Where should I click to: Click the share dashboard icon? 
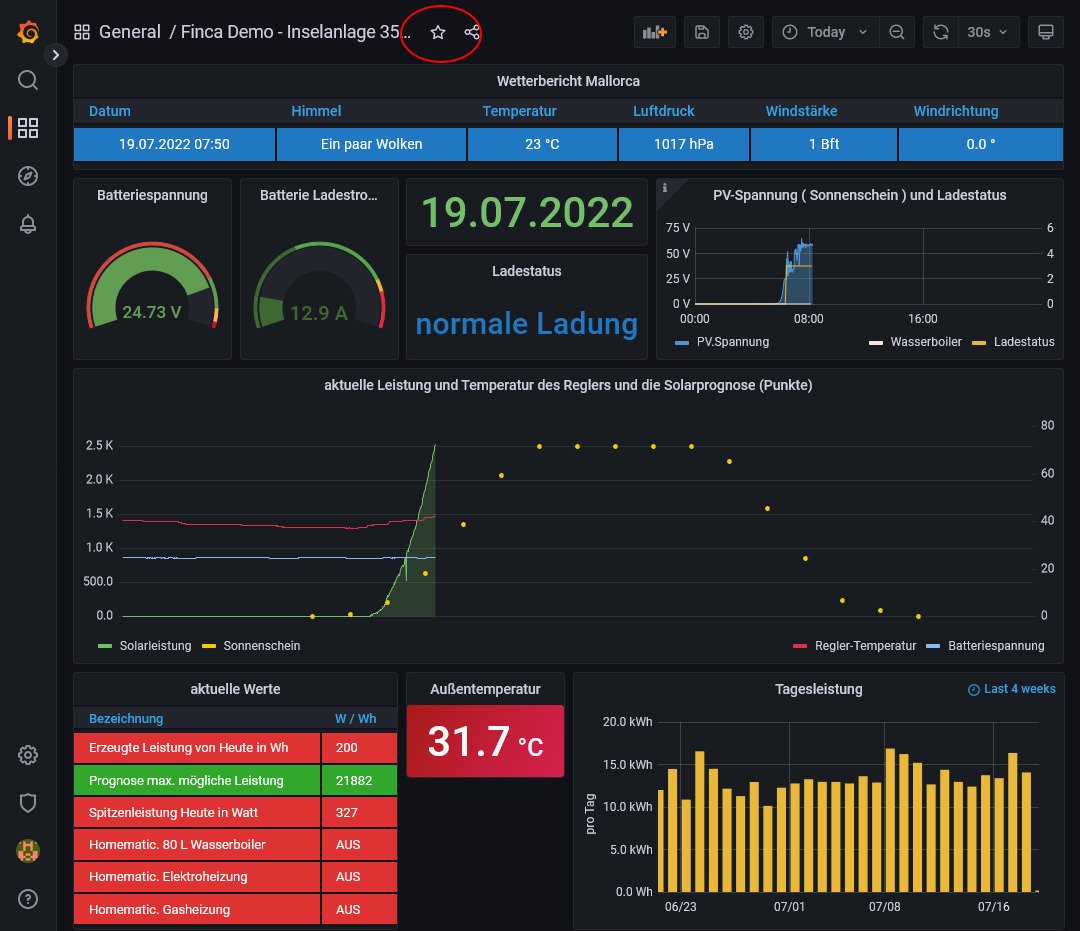[x=472, y=32]
